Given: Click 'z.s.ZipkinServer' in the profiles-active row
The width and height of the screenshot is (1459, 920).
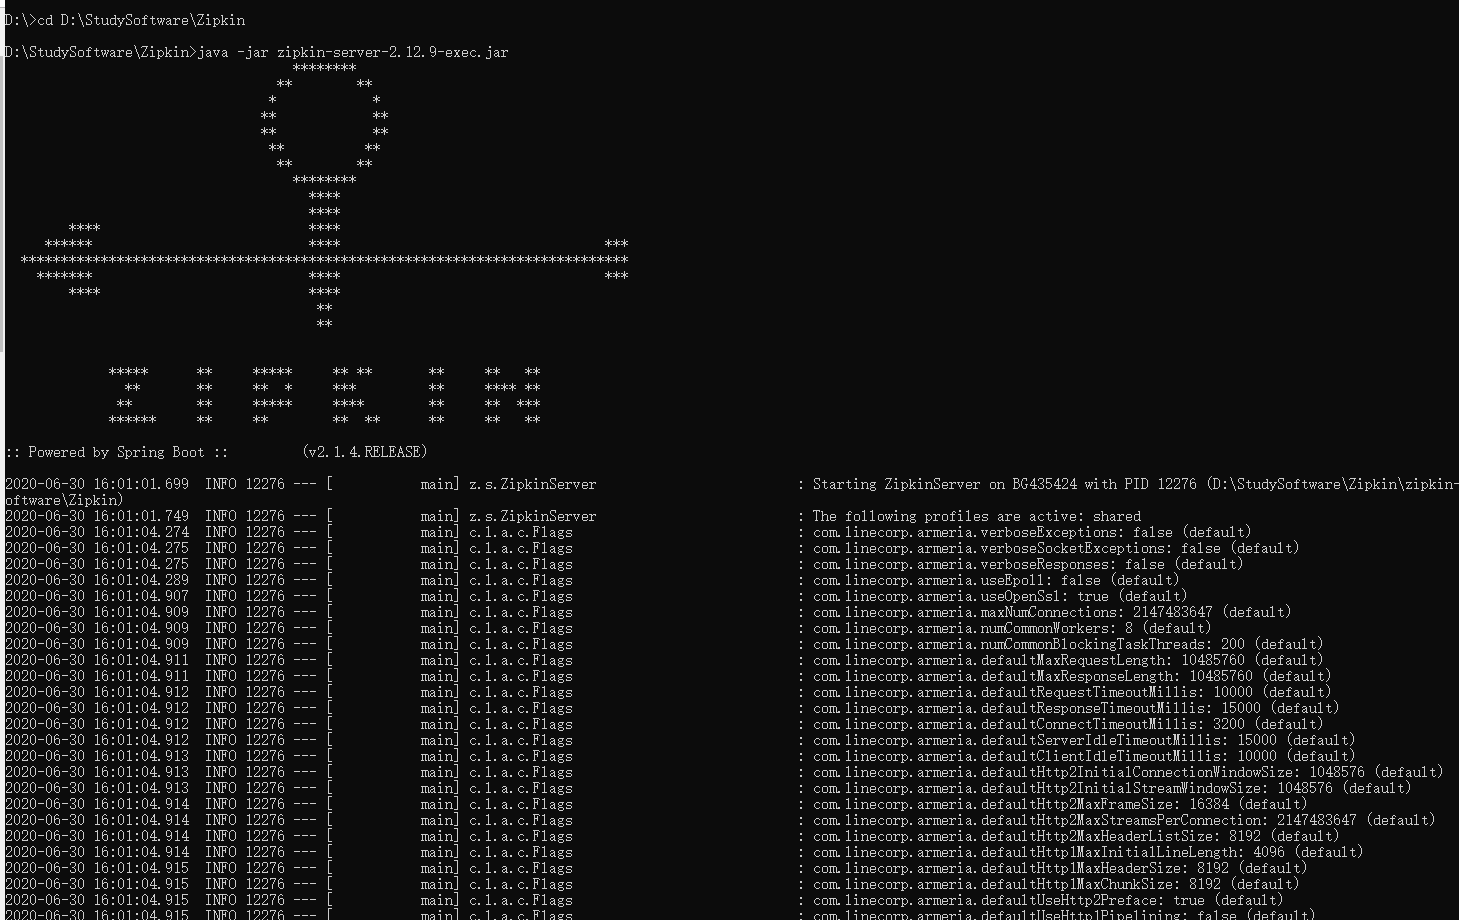Looking at the screenshot, I should (x=532, y=516).
